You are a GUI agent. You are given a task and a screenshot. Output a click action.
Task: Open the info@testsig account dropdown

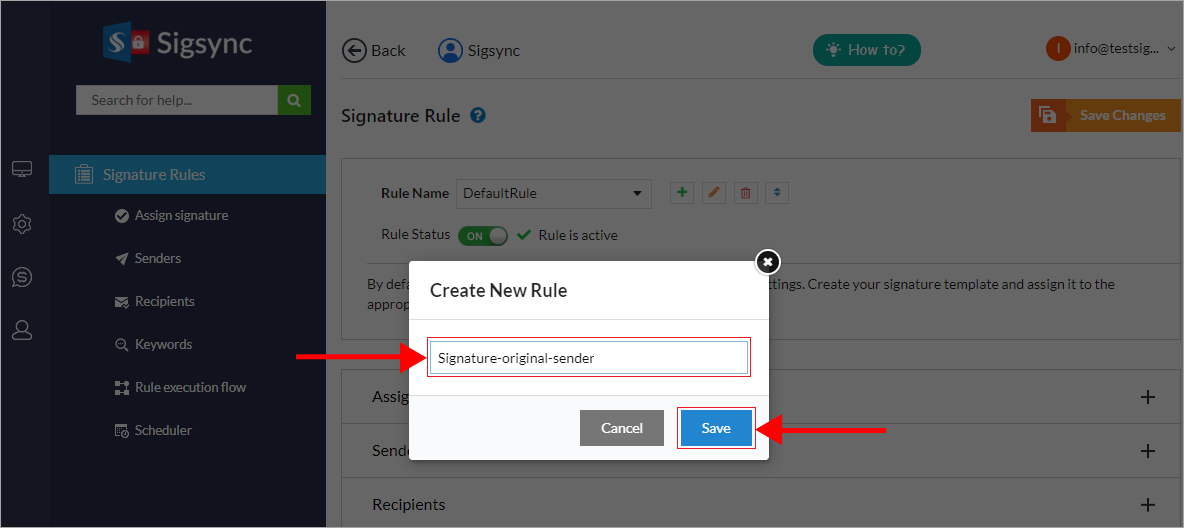1112,49
